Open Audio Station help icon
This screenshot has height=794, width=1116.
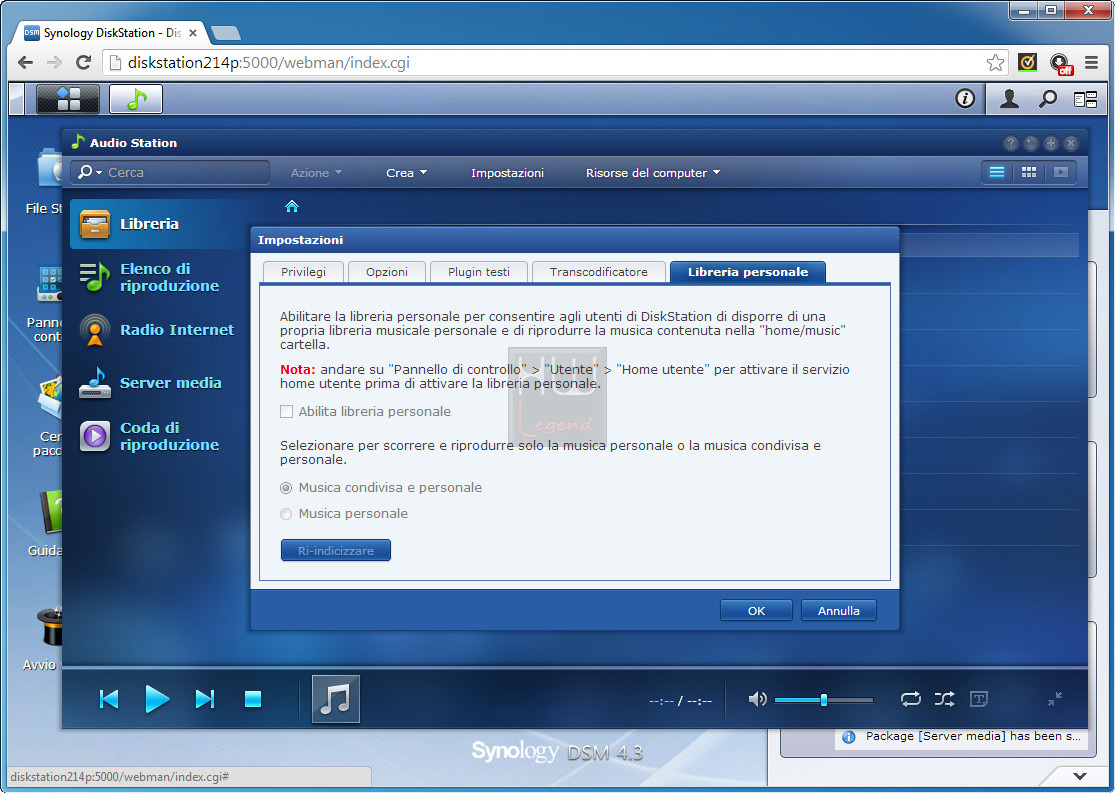(1011, 143)
